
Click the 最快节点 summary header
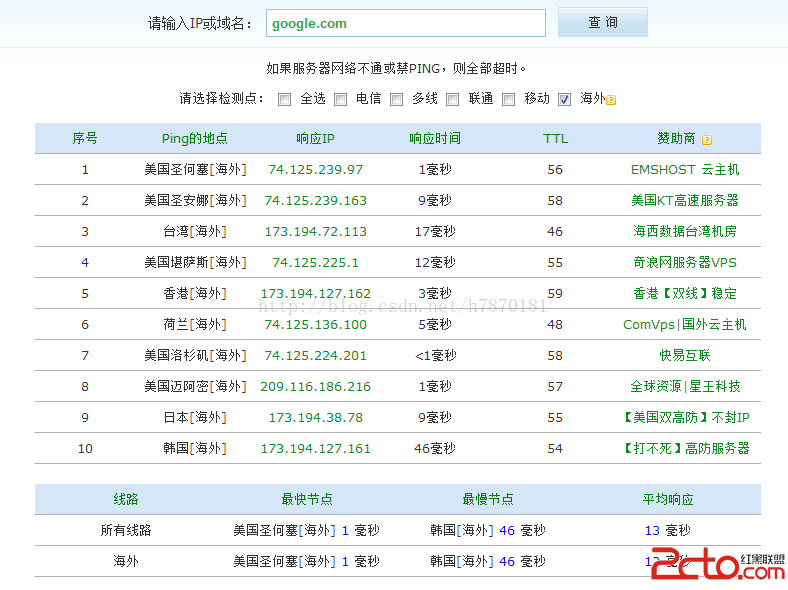pyautogui.click(x=307, y=499)
